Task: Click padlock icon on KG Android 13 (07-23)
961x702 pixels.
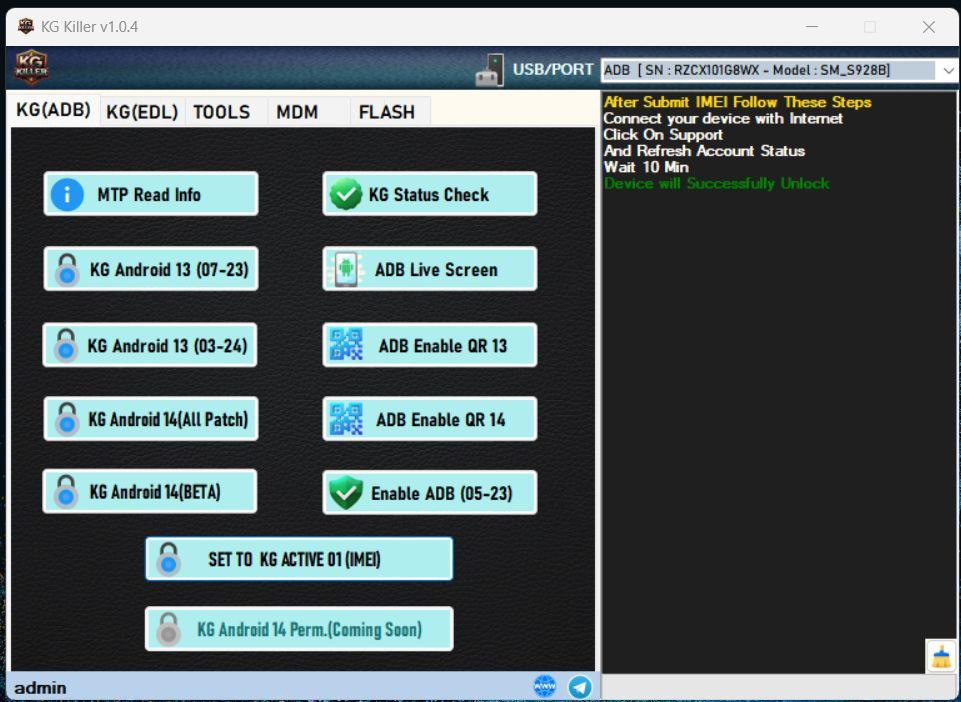Action: (x=67, y=270)
